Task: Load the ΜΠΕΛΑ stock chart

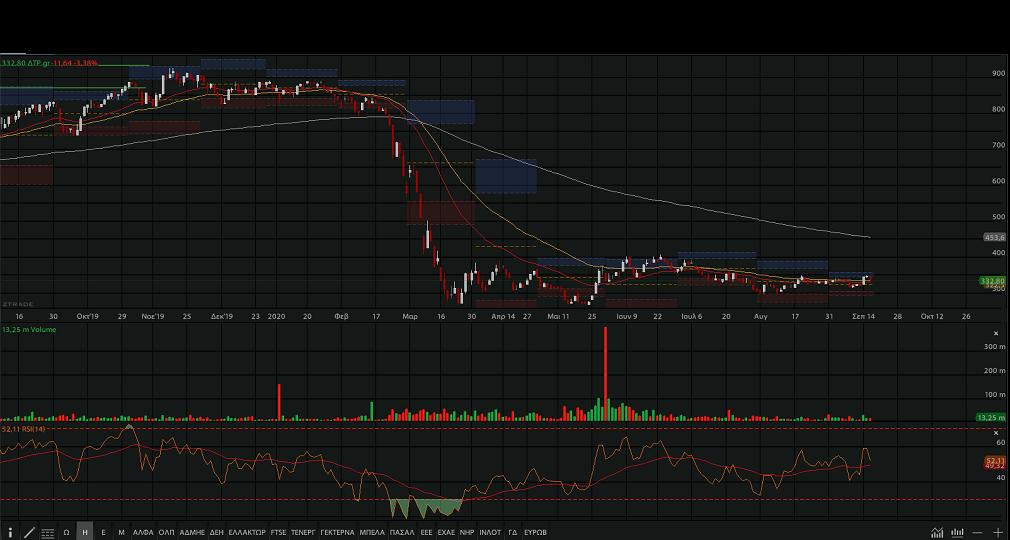Action: (x=372, y=532)
